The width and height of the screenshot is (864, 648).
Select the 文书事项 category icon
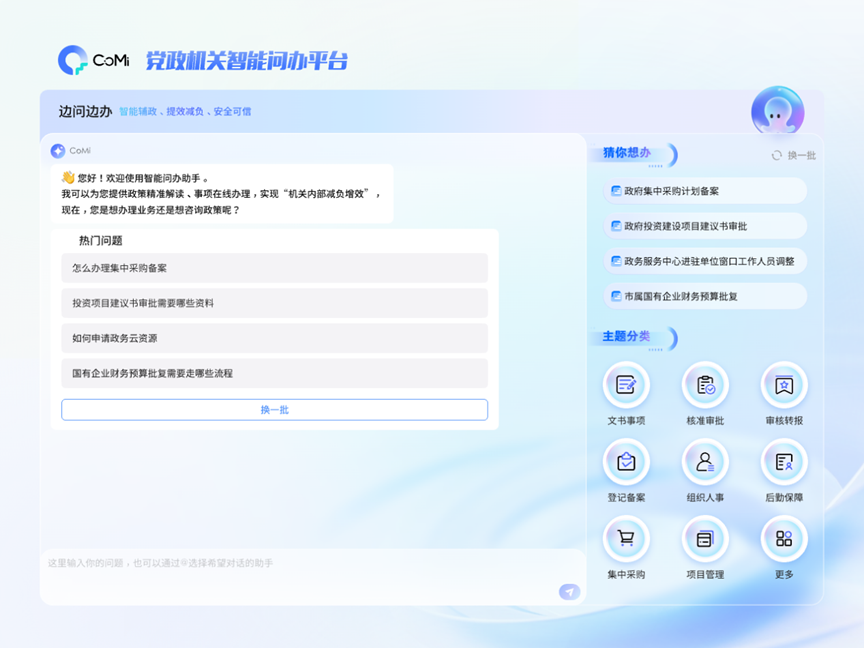pos(625,386)
